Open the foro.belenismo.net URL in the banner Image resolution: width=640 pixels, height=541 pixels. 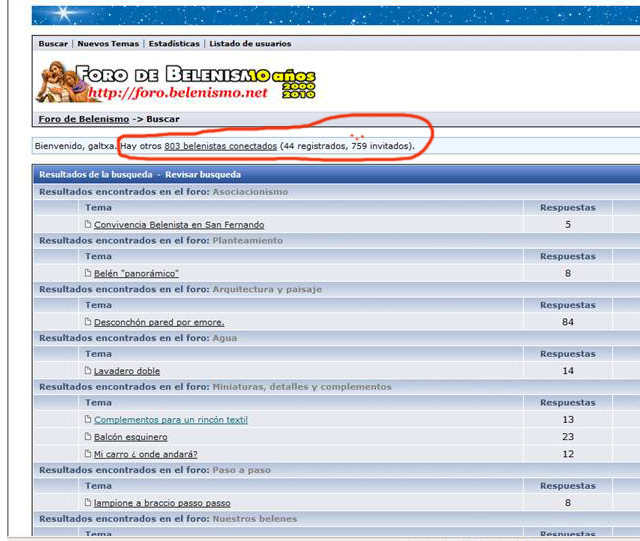(178, 93)
